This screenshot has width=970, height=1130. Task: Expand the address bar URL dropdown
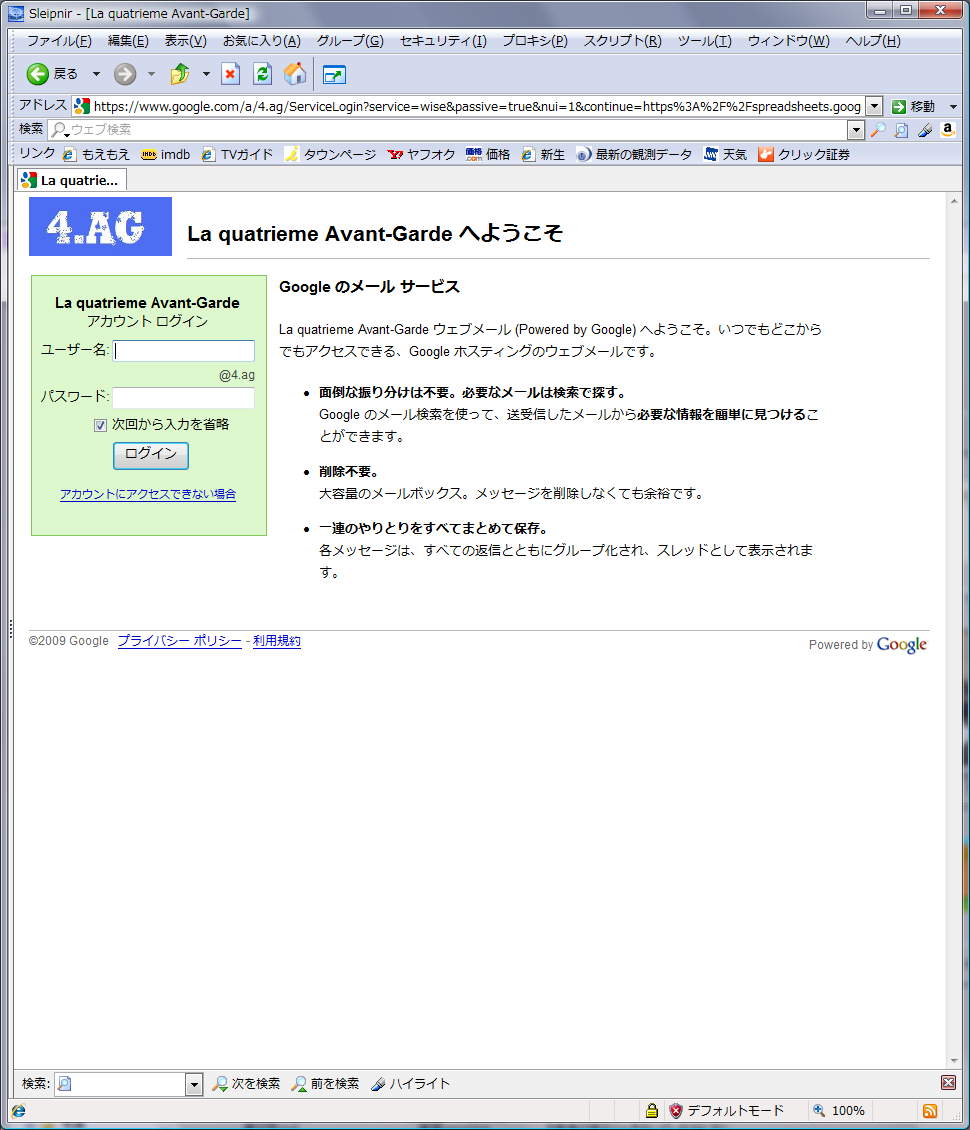point(874,106)
